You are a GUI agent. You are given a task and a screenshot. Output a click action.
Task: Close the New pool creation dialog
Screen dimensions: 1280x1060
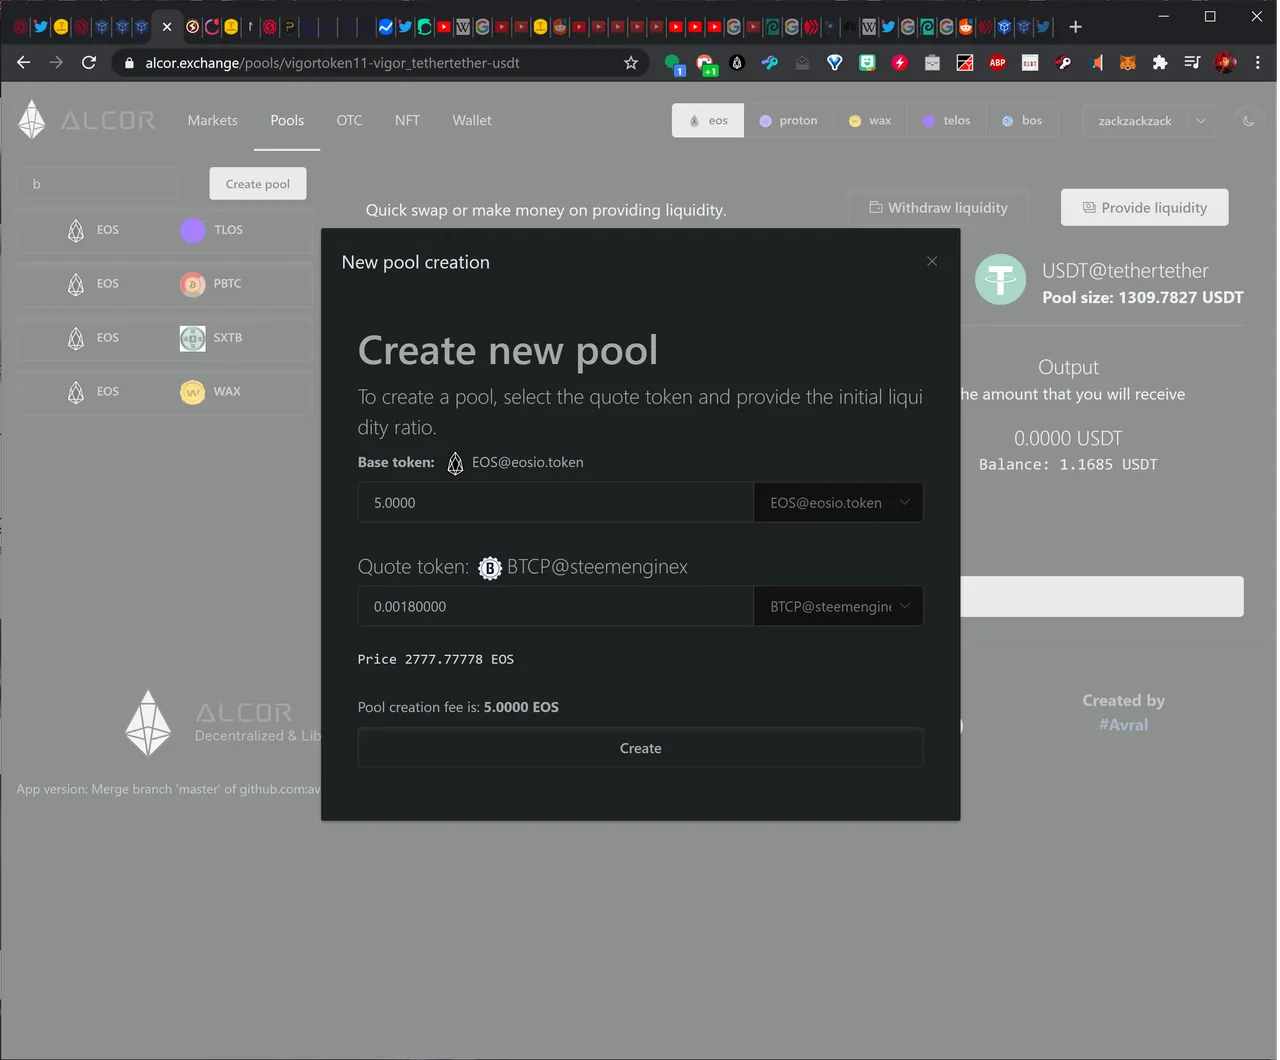pyautogui.click(x=932, y=261)
